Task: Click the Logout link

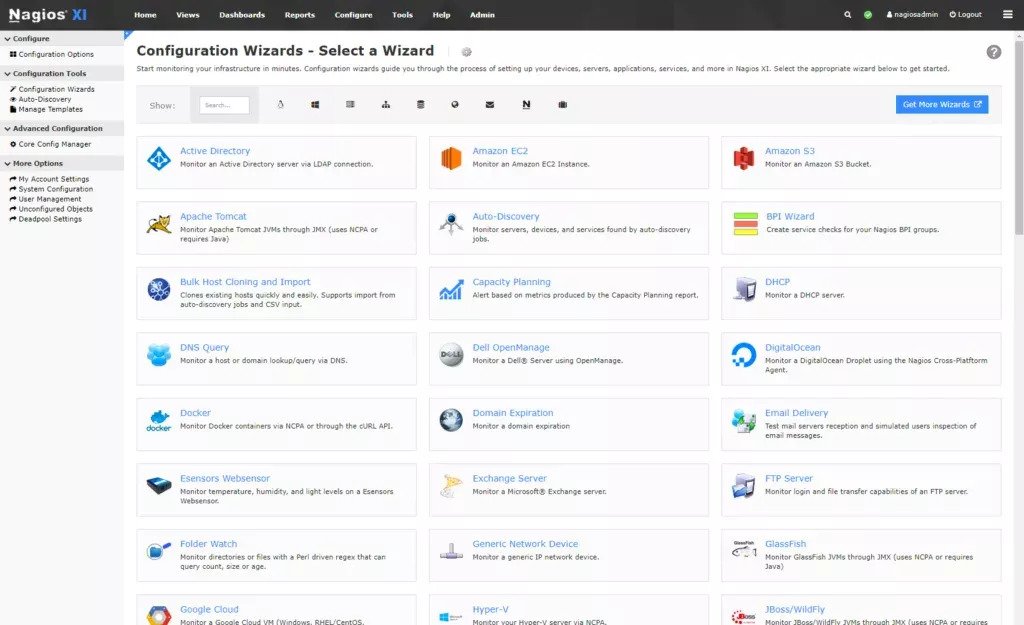Action: (x=965, y=14)
